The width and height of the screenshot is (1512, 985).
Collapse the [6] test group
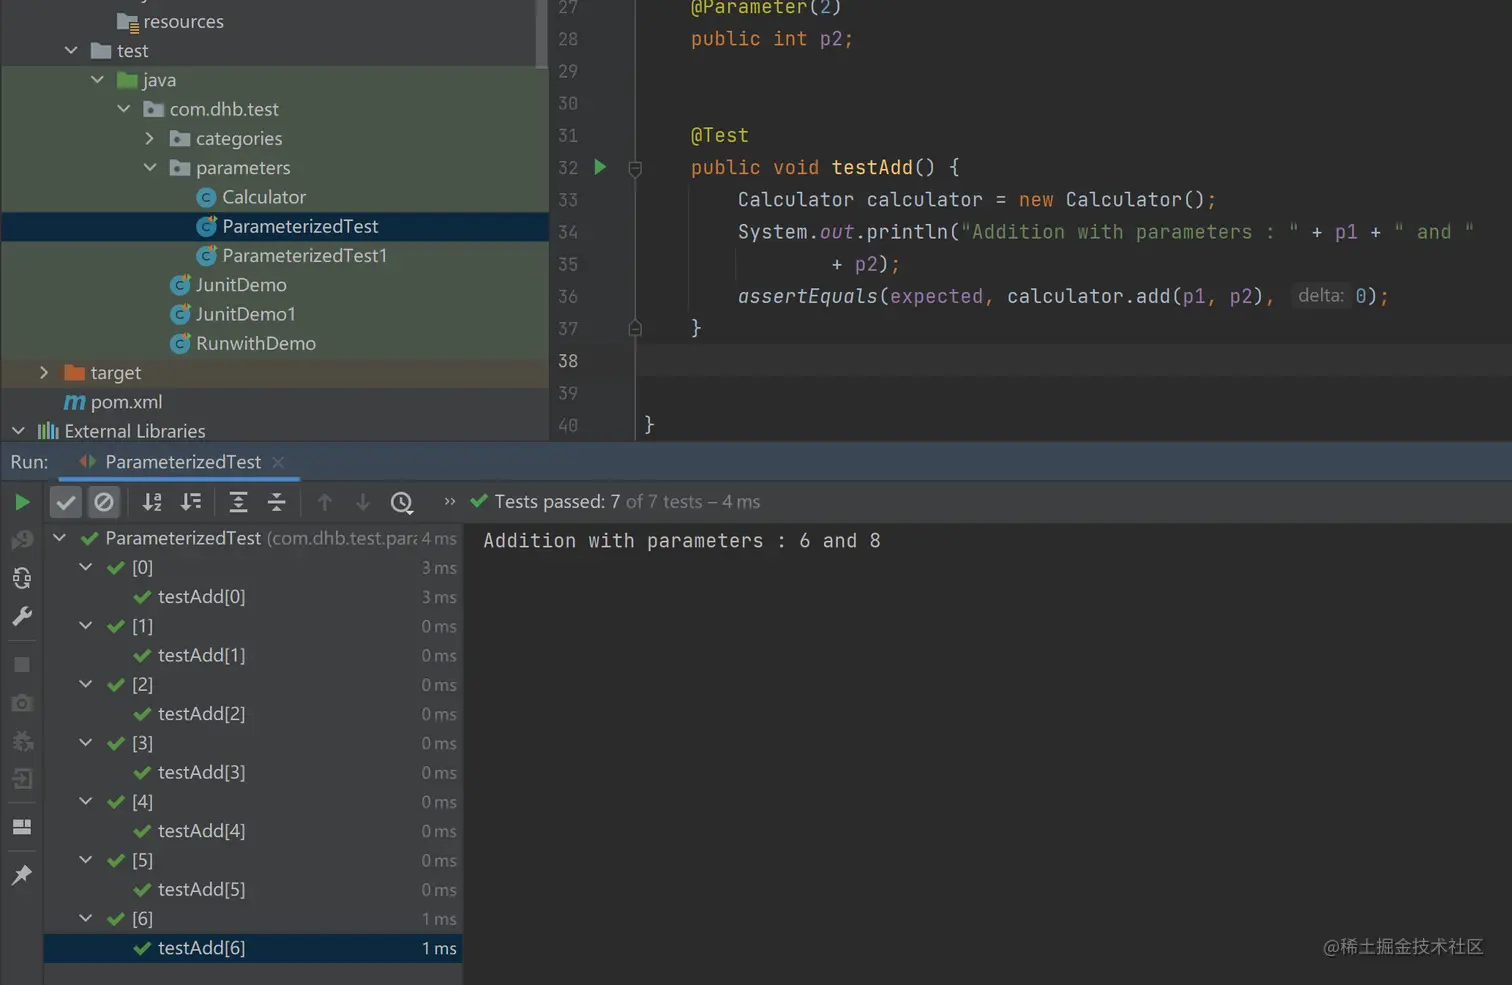[x=86, y=918]
